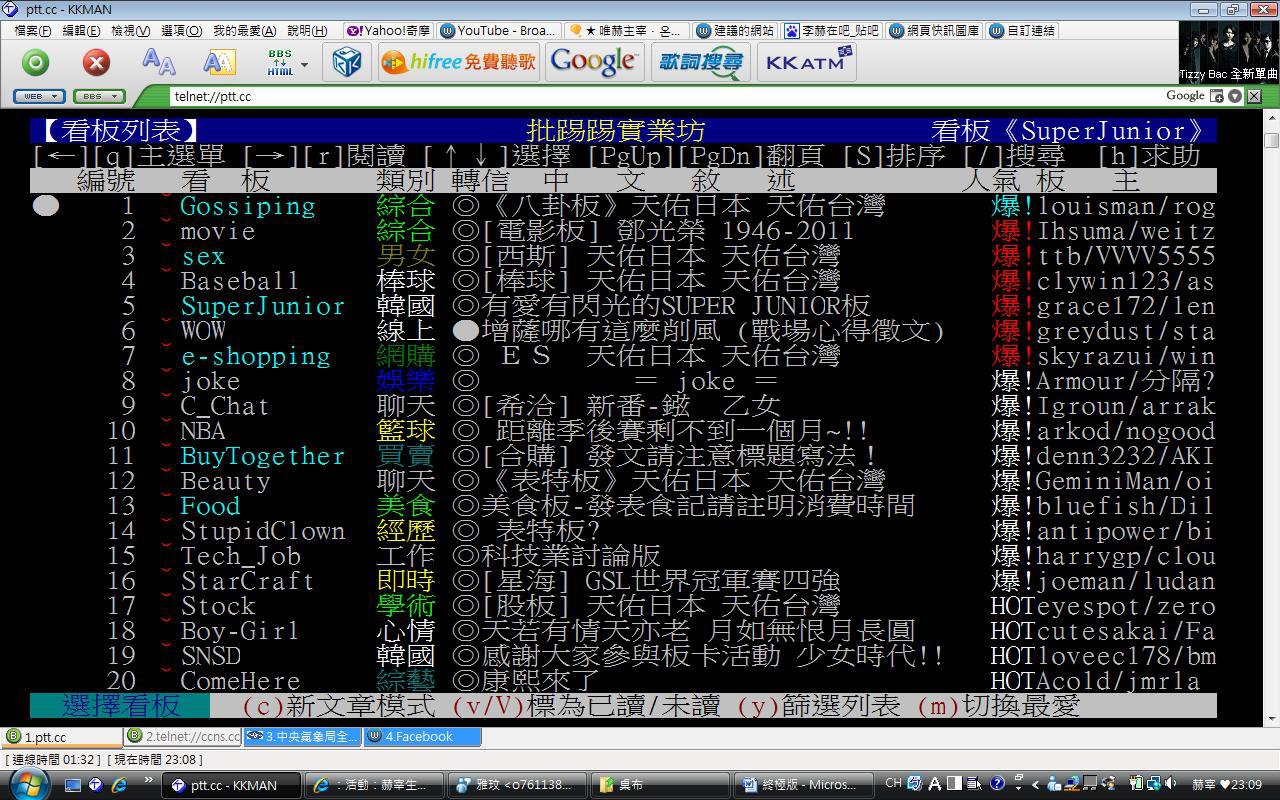The height and width of the screenshot is (800, 1280).
Task: Click the BBS/HTML mode switch icon
Action: click(x=280, y=63)
